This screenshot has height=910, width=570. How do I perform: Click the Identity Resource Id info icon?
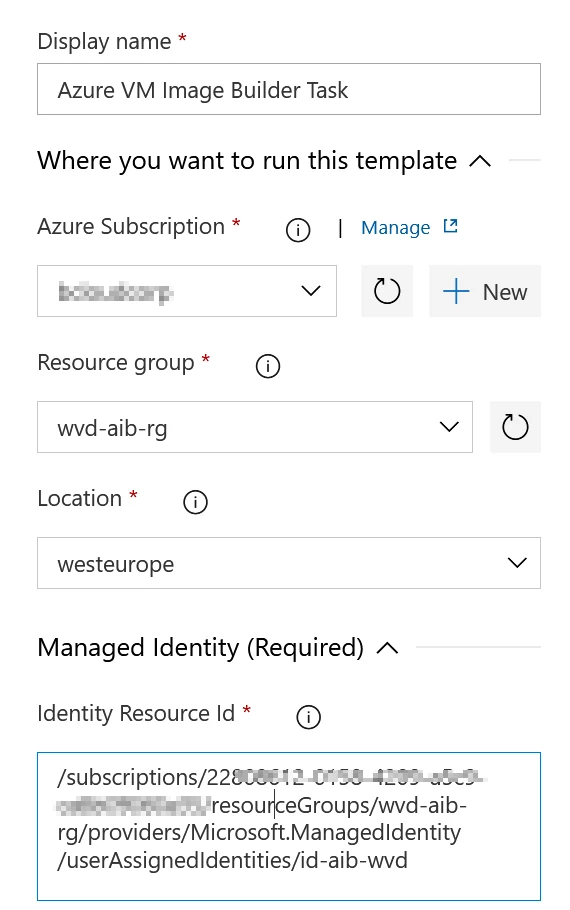click(308, 717)
